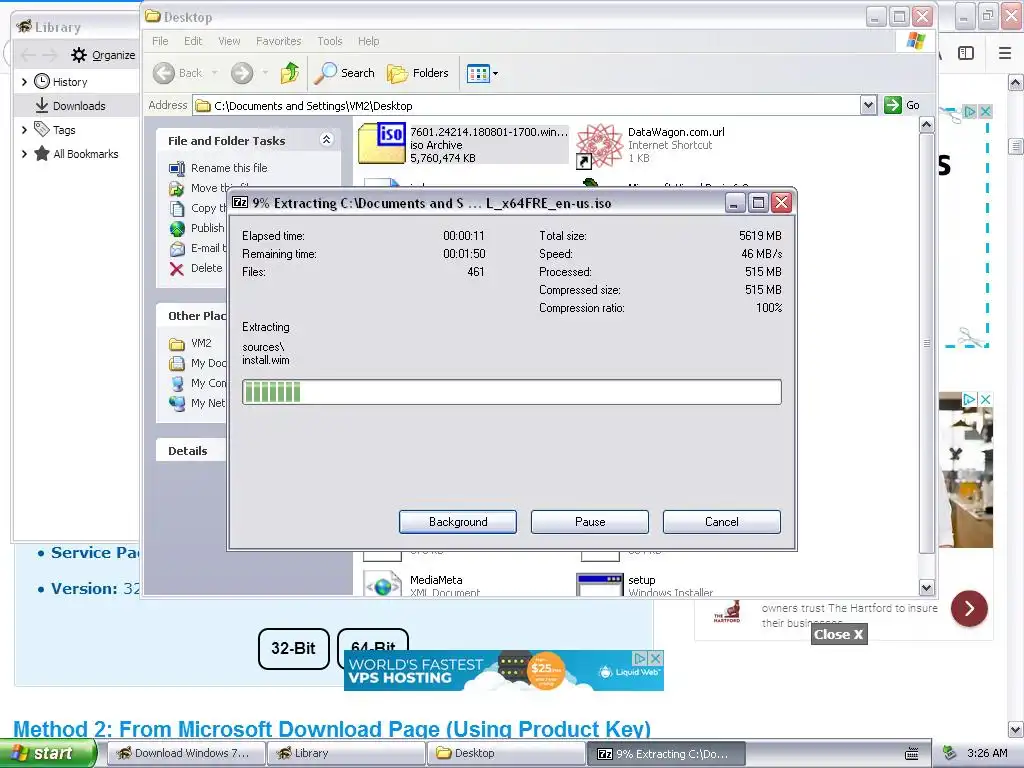Select the MediaMeta XML document icon
Screen dimensions: 1024x768
(x=383, y=584)
